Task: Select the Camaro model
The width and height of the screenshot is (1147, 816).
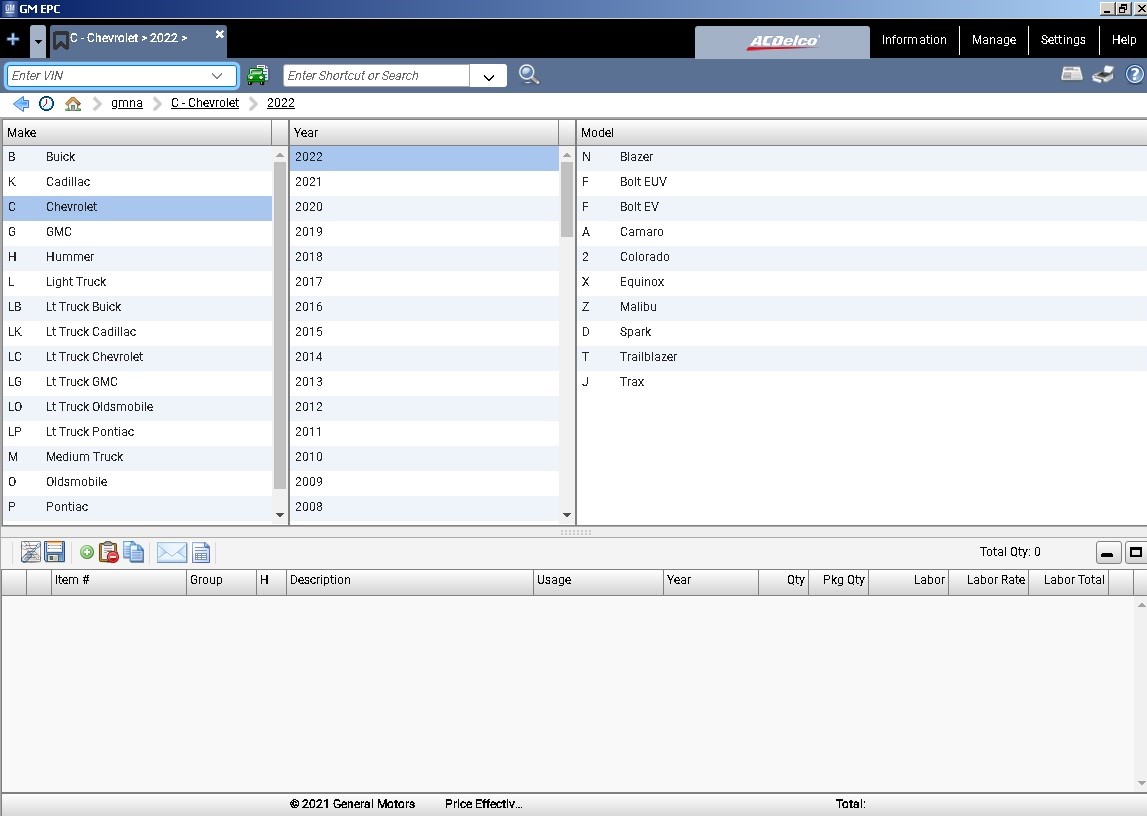Action: point(862,232)
